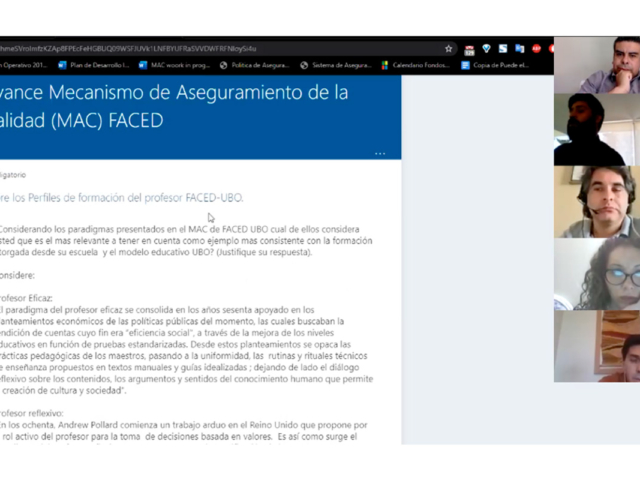This screenshot has width=640, height=480.
Task: Select video tile of man wearing headset
Action: pyautogui.click(x=597, y=202)
